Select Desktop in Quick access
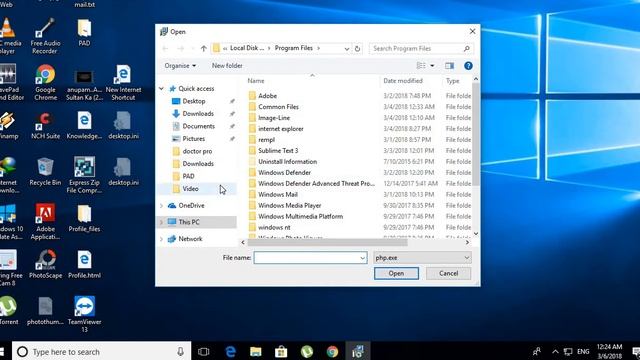 click(193, 101)
